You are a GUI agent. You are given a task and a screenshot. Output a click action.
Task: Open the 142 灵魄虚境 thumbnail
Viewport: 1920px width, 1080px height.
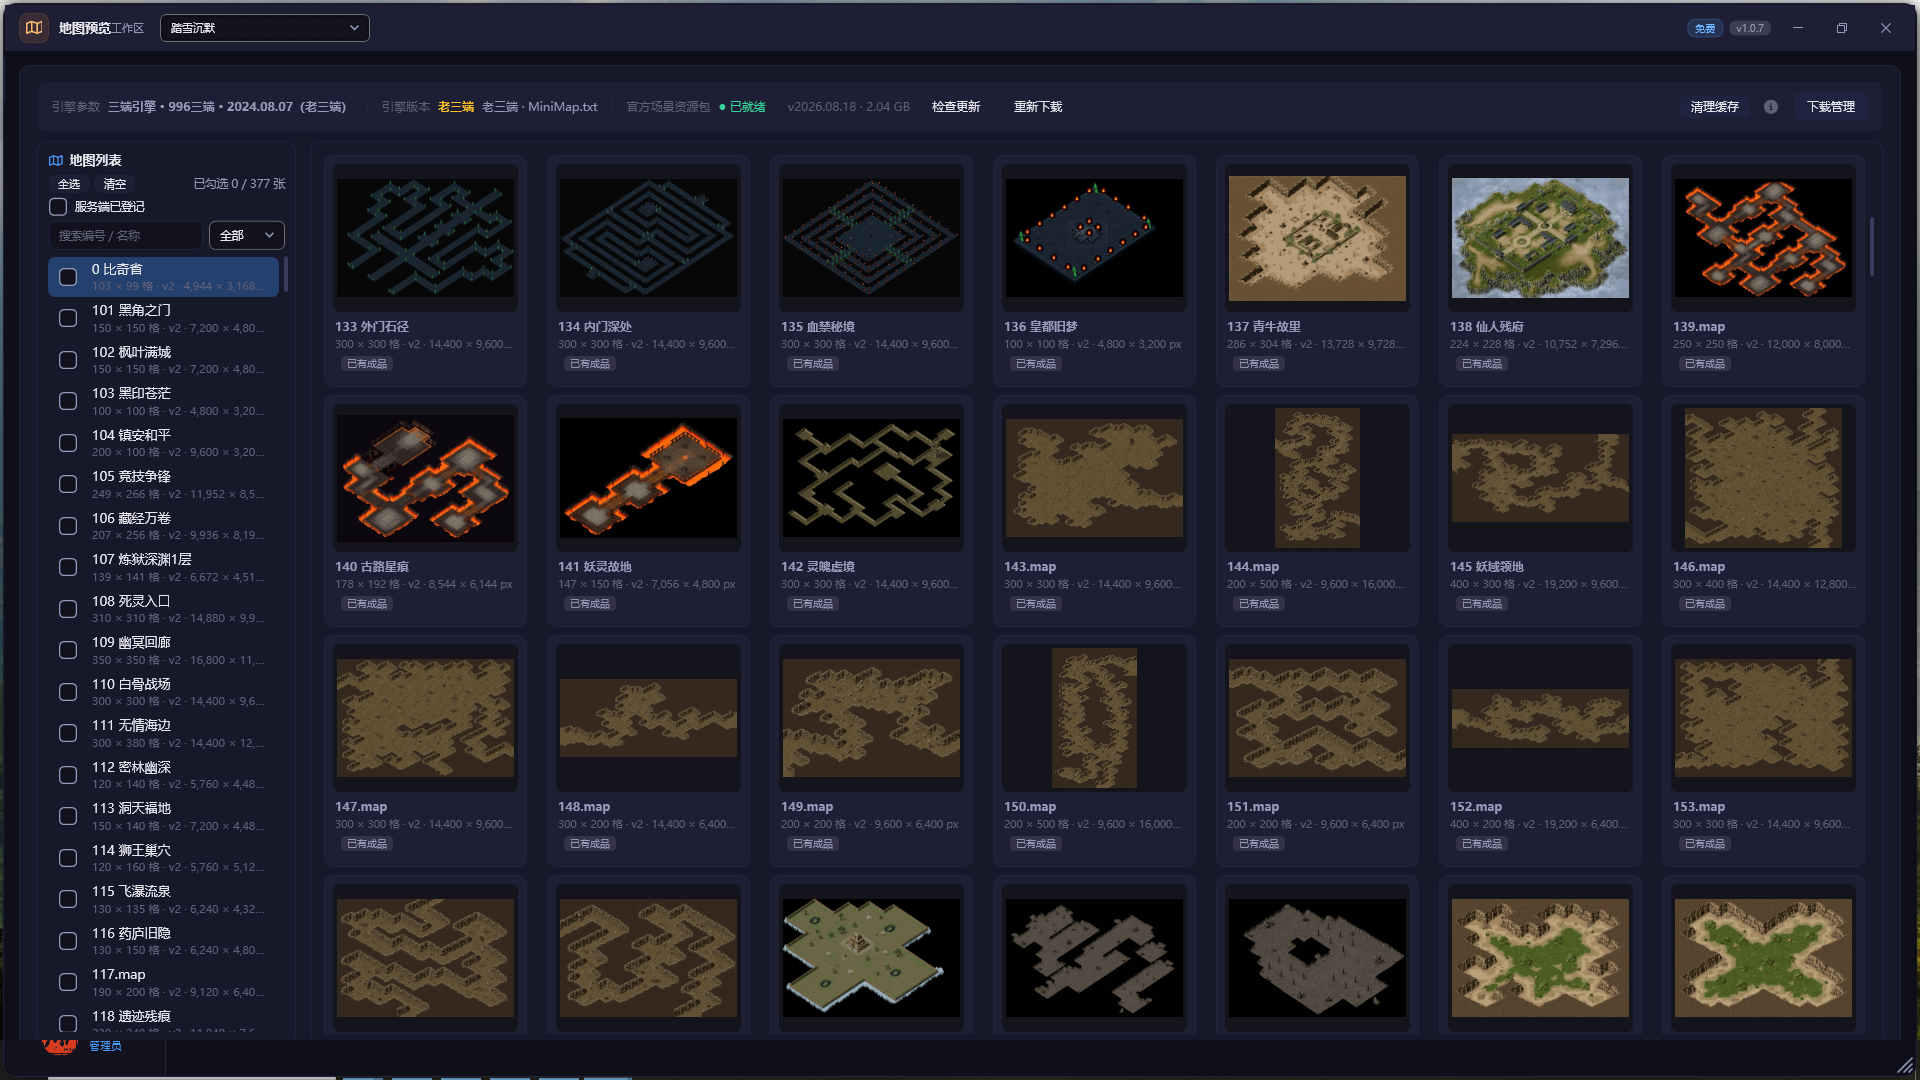coord(871,478)
